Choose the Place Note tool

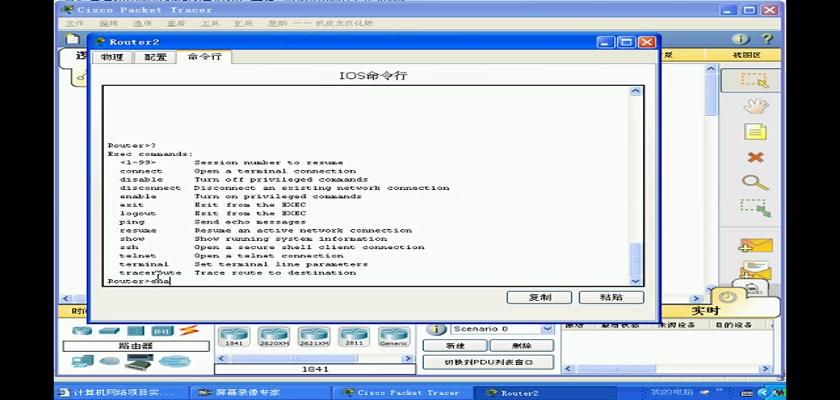click(x=755, y=132)
